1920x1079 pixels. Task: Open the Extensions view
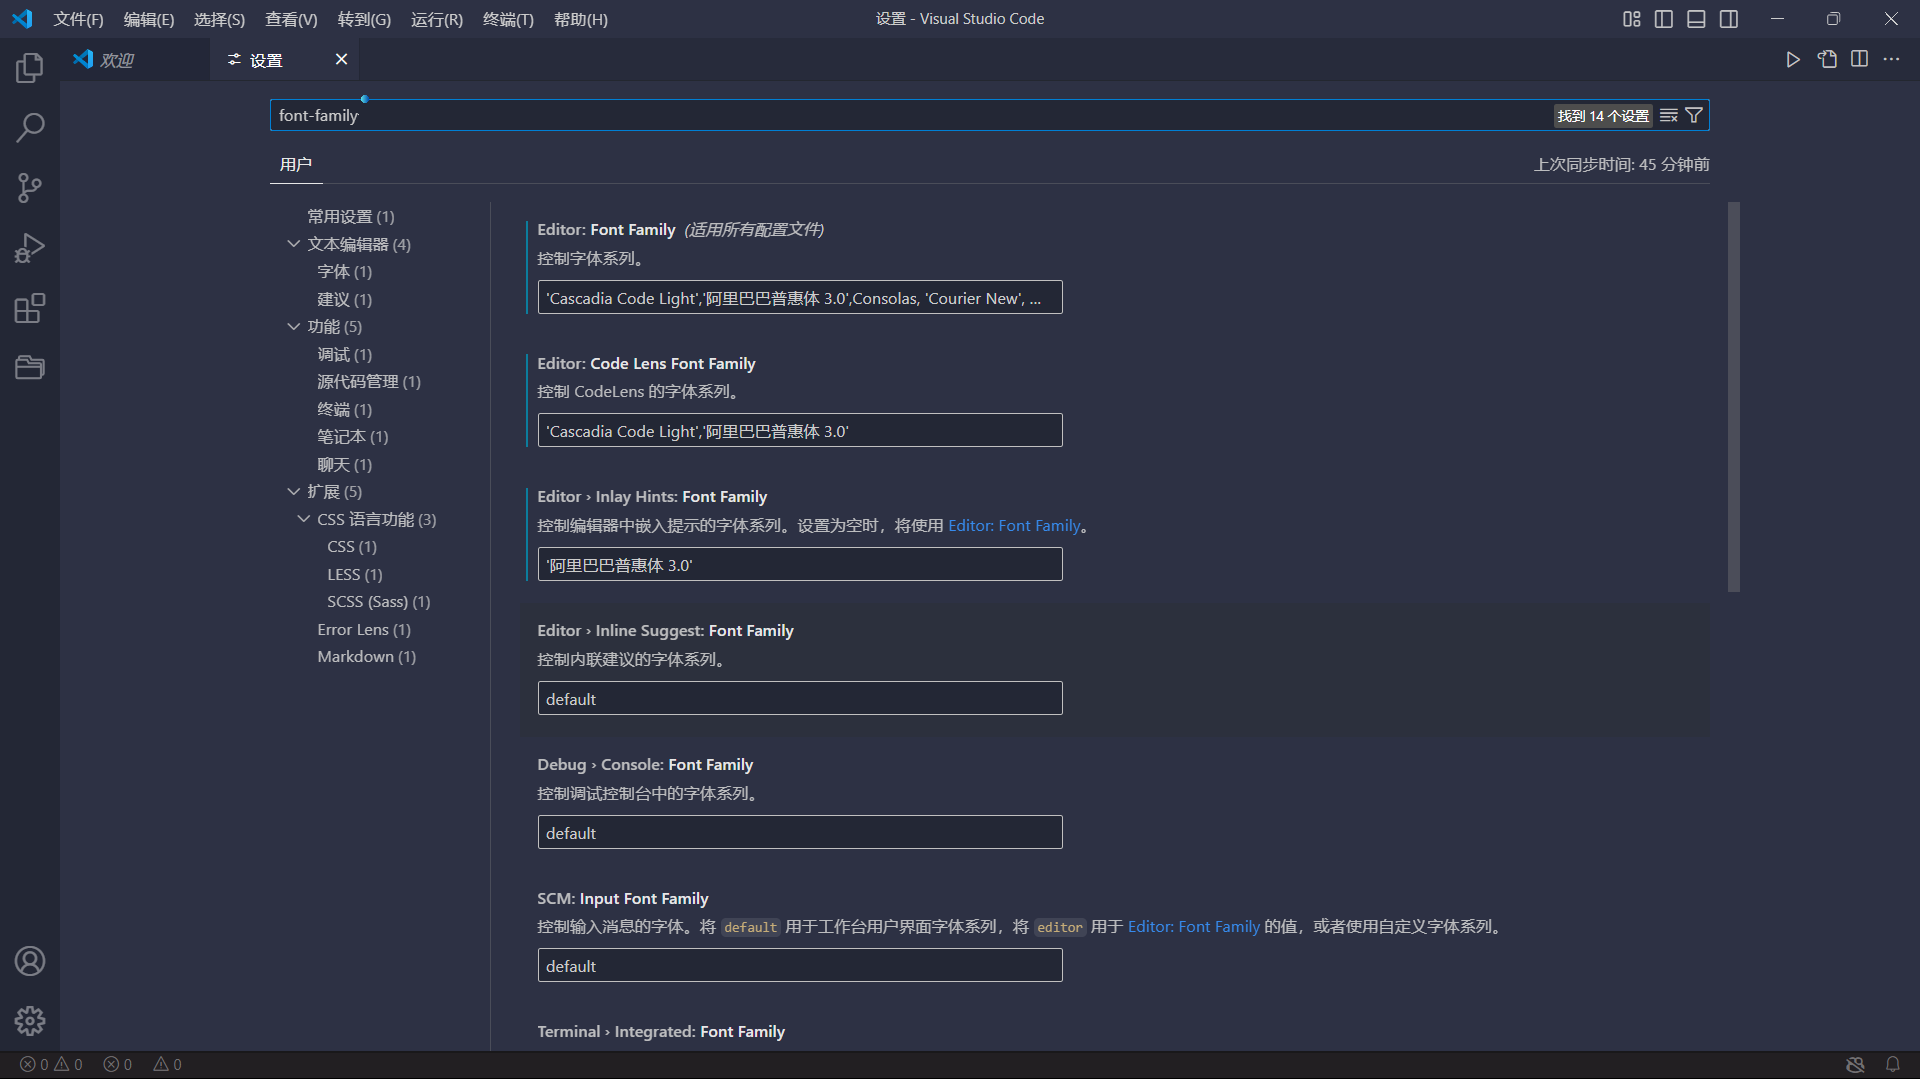point(30,308)
